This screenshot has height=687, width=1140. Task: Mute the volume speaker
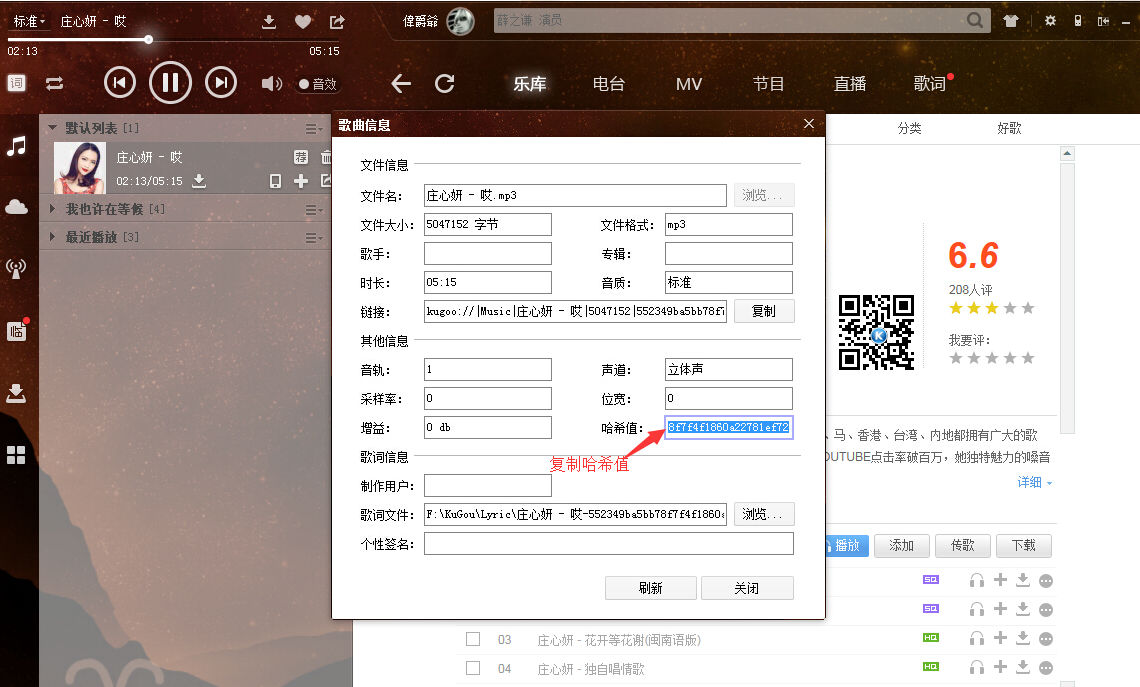point(271,84)
